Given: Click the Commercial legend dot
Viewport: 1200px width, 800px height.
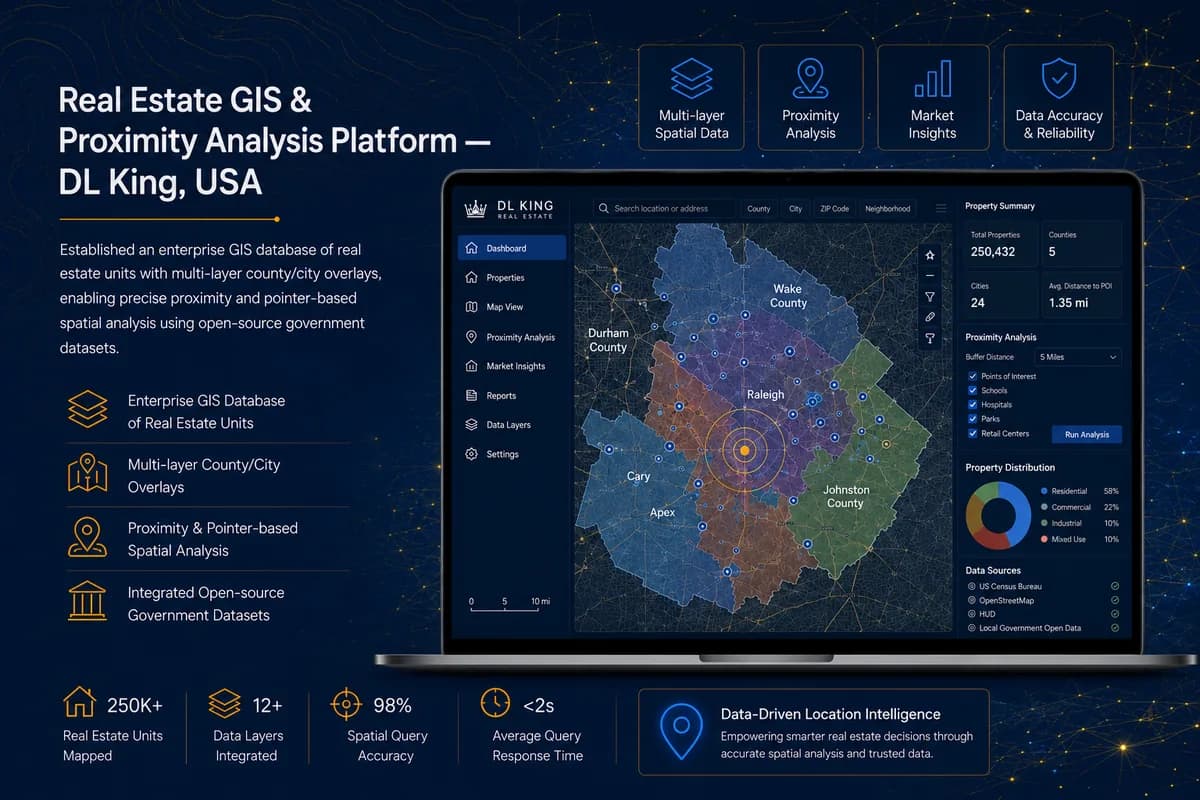Looking at the screenshot, I should tap(1044, 507).
